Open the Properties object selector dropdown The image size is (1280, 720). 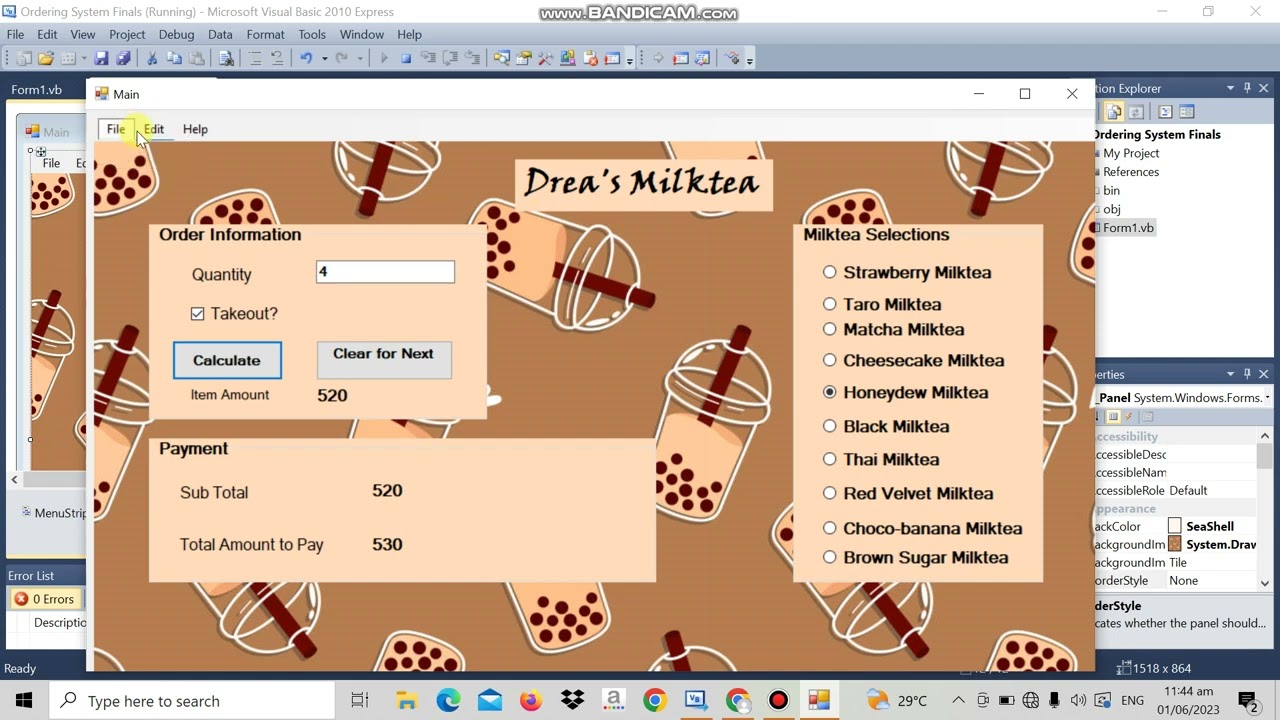coord(1267,398)
